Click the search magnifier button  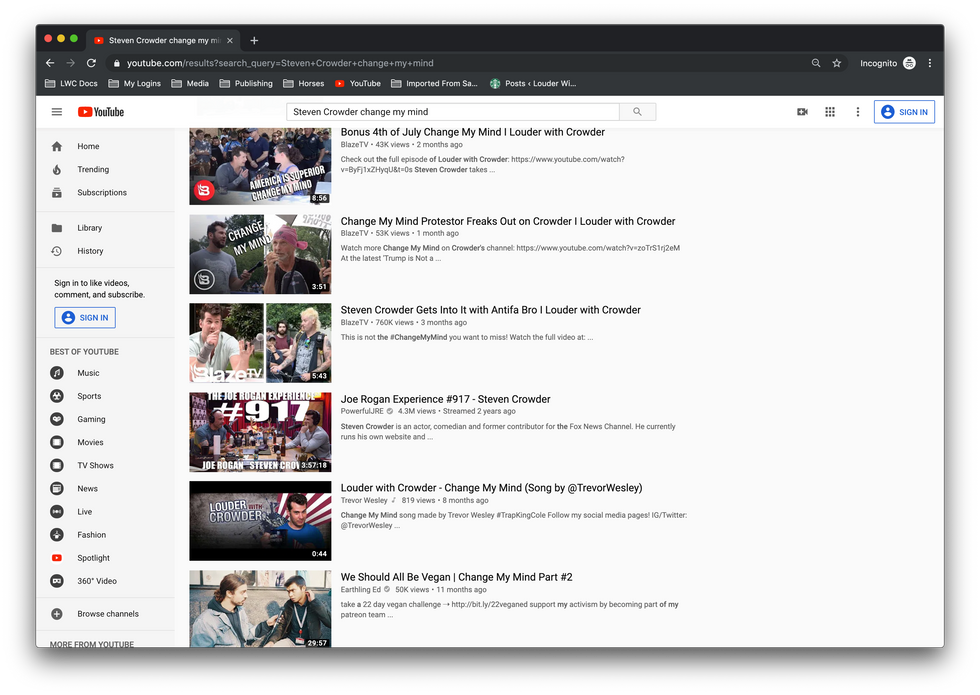coord(638,112)
